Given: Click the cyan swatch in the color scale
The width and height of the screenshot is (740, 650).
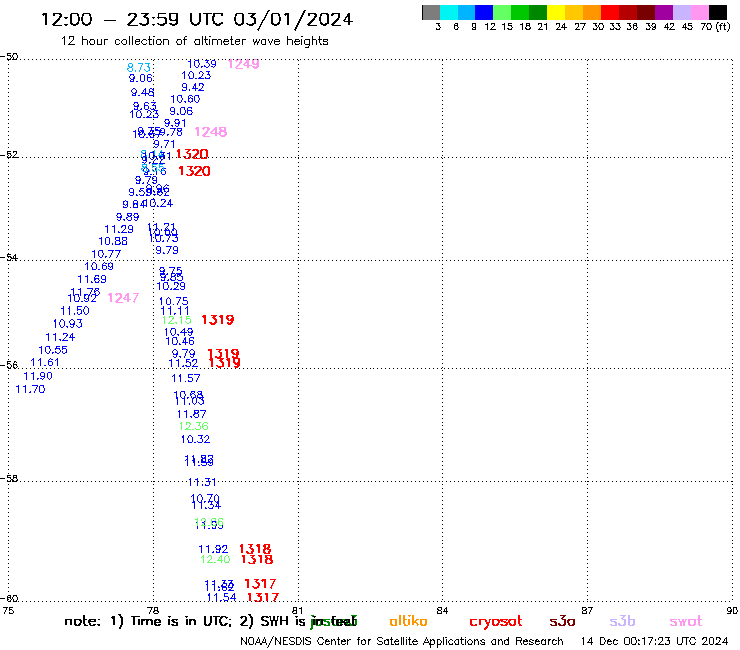Looking at the screenshot, I should tap(449, 12).
